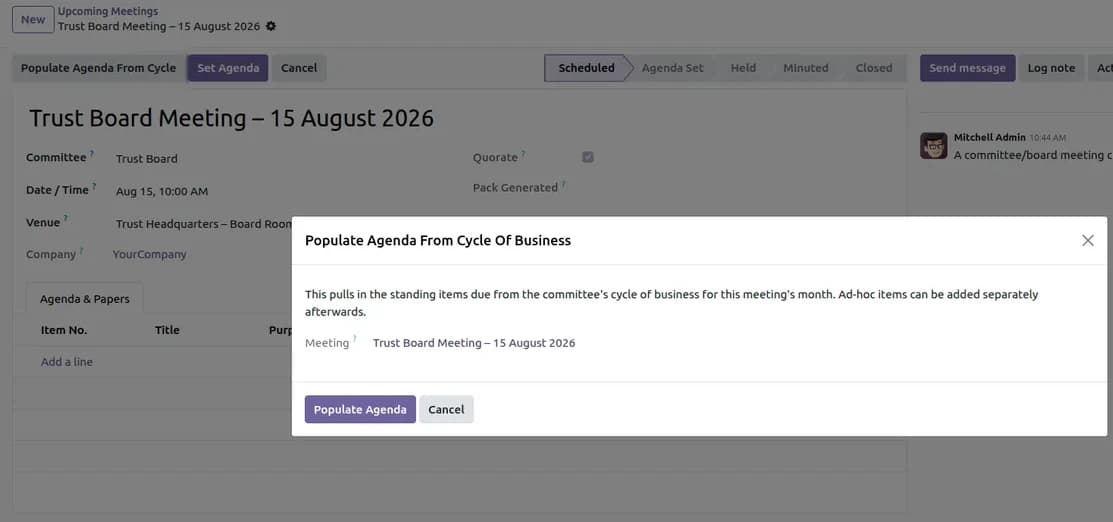Click the 10:44 AM message timestamp
Image resolution: width=1113 pixels, height=522 pixels.
click(1048, 138)
